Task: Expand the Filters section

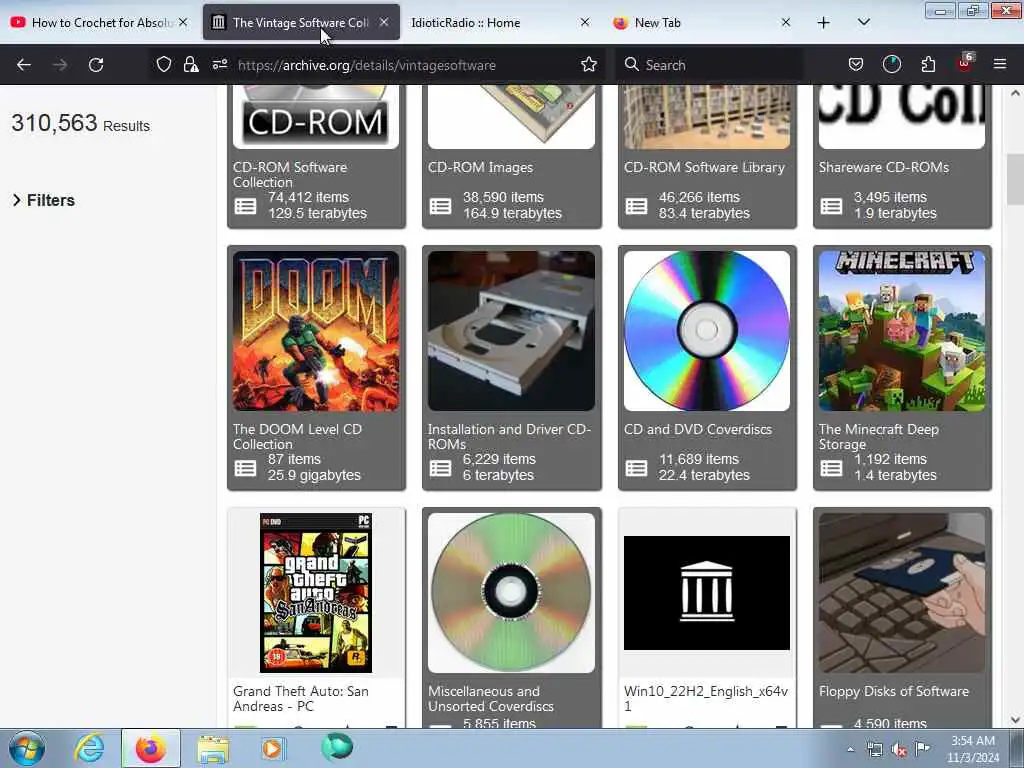Action: [44, 200]
